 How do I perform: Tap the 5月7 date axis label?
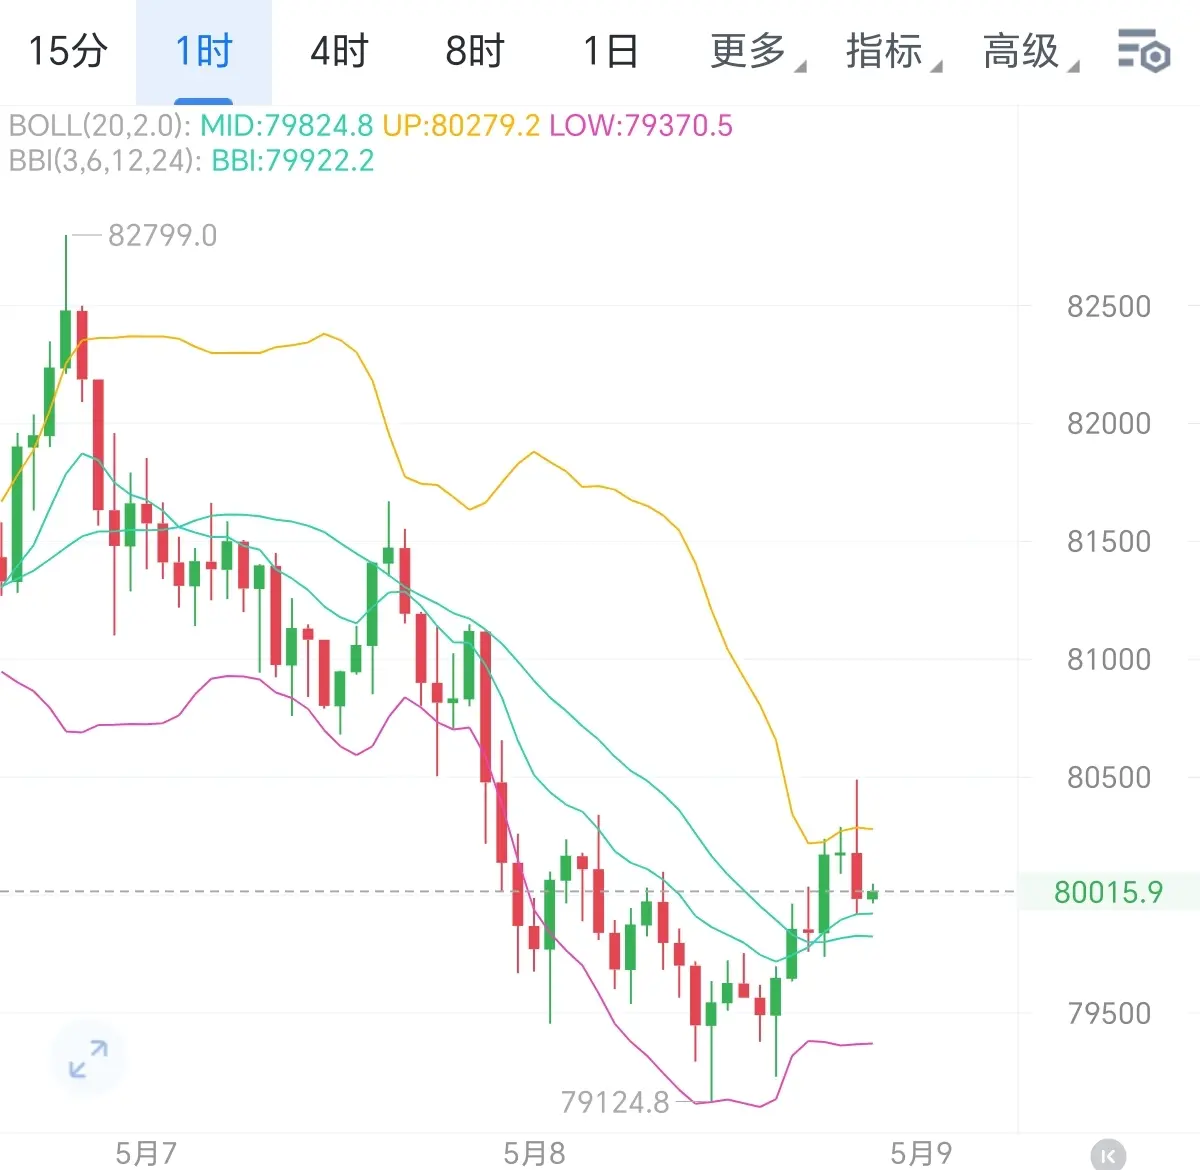click(x=146, y=1153)
